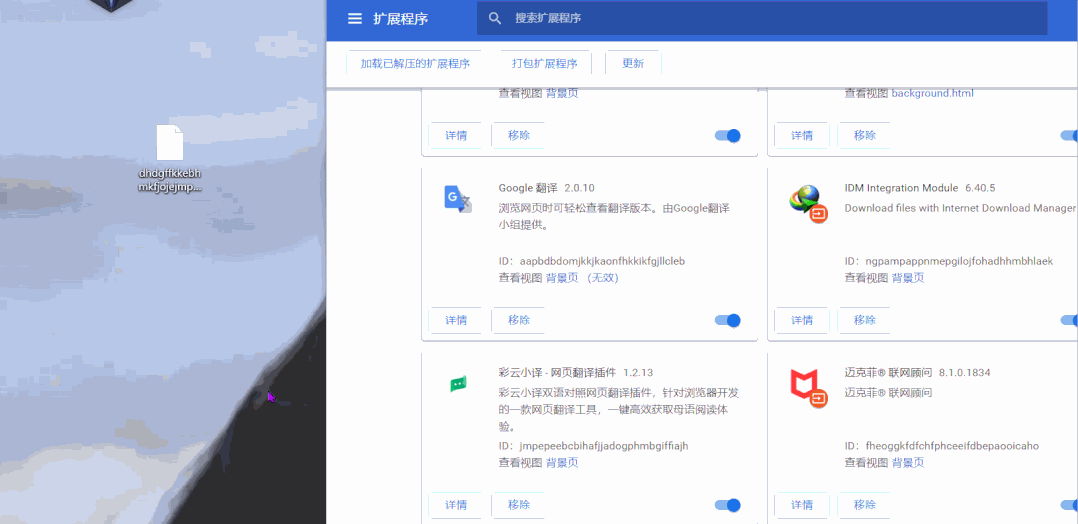
Task: Click the search magnifier icon
Action: click(495, 19)
